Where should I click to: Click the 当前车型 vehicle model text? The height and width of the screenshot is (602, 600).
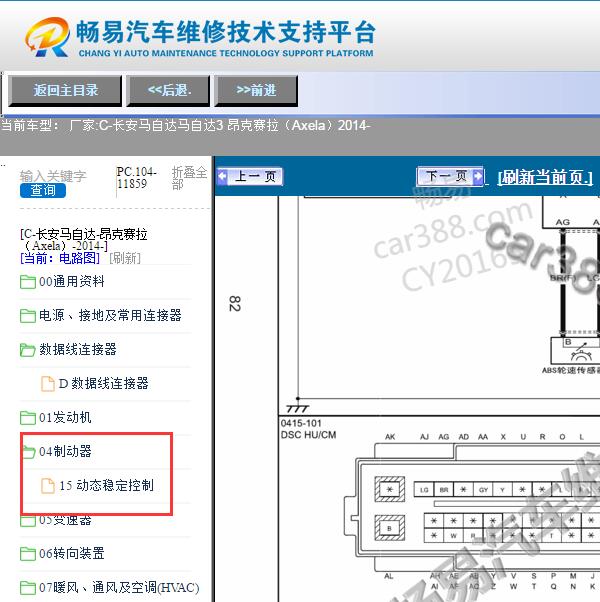click(x=186, y=126)
